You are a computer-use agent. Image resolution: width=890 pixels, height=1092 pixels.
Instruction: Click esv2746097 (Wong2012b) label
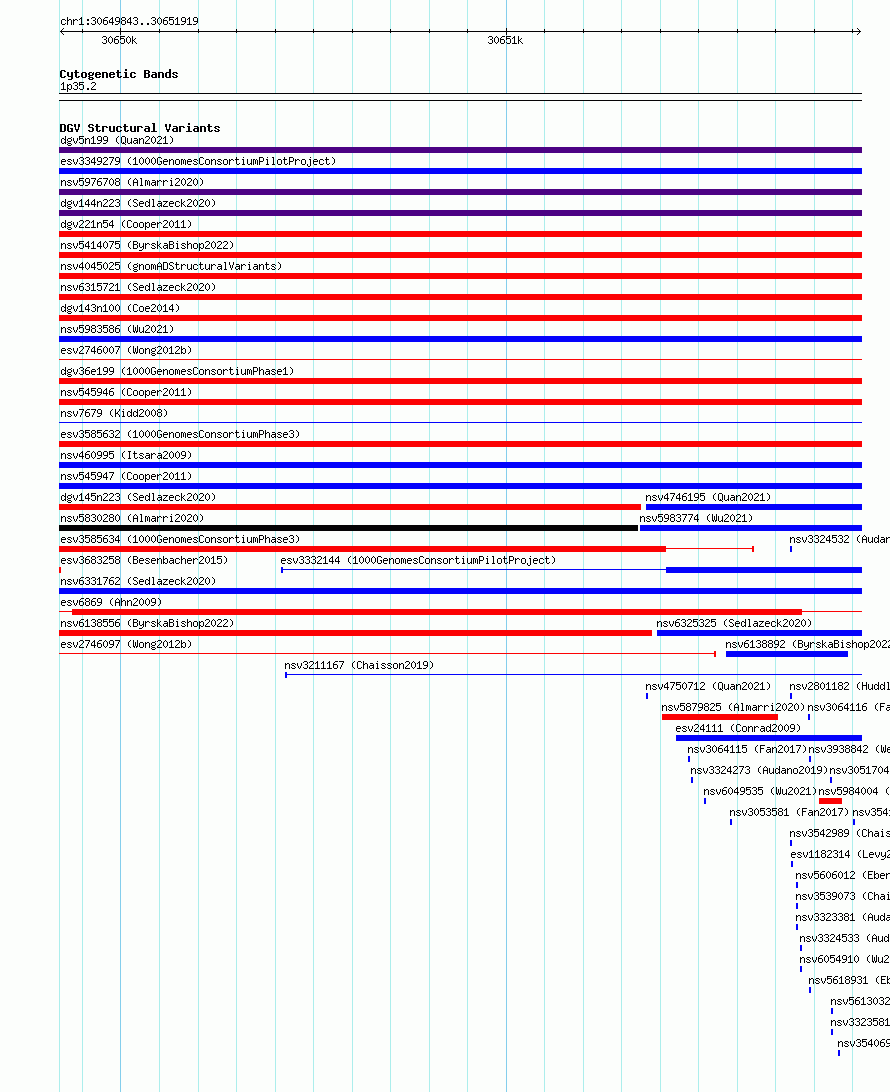126,644
